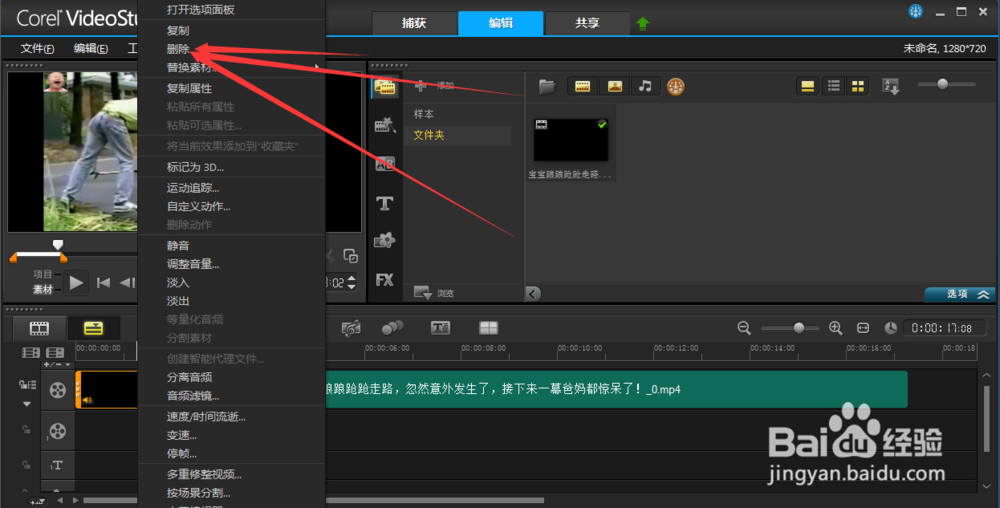Expand the 选项 options panel

coord(962,294)
